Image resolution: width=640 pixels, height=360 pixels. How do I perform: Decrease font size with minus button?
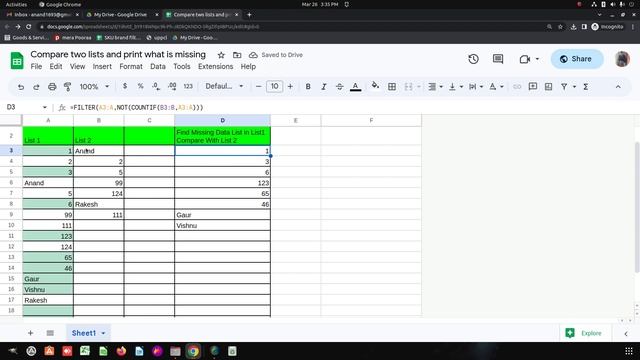pyautogui.click(x=258, y=87)
